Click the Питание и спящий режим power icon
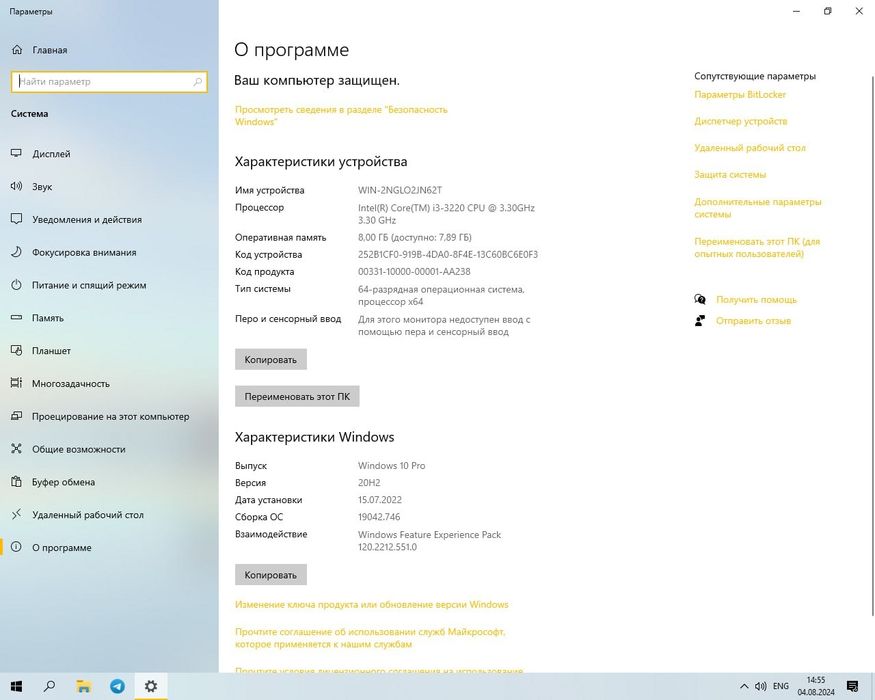This screenshot has width=875, height=700. tap(16, 285)
